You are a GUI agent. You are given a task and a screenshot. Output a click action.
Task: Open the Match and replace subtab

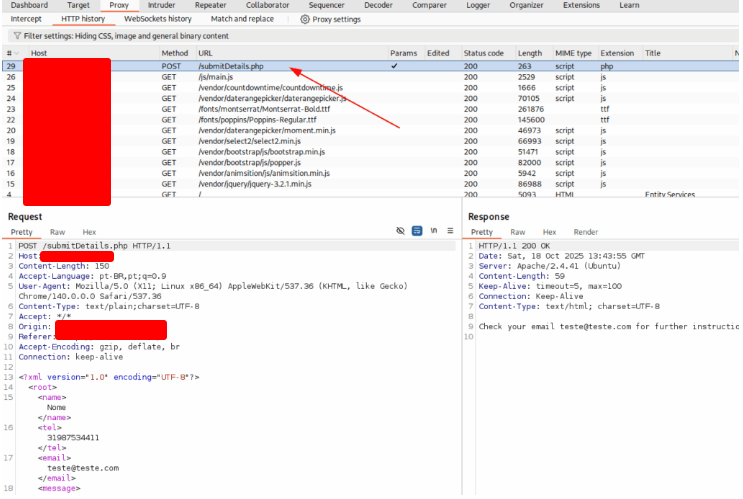coord(242,19)
